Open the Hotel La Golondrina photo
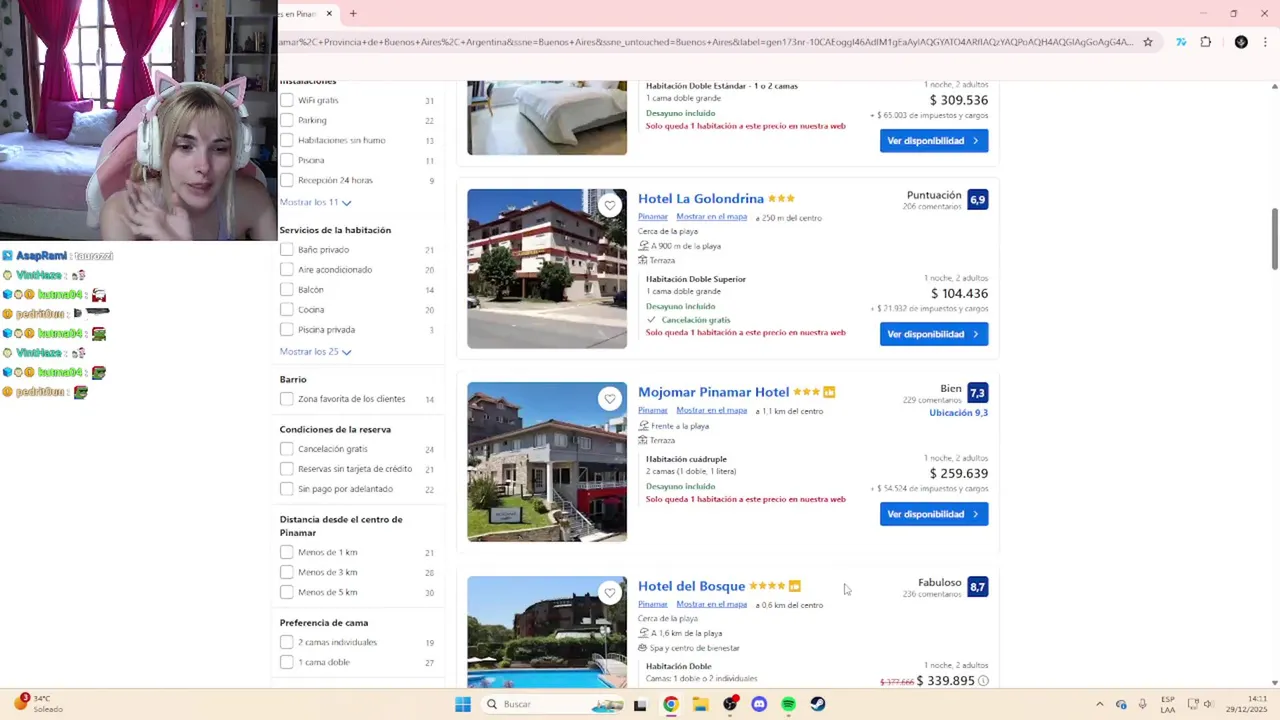This screenshot has width=1280, height=720. point(547,269)
